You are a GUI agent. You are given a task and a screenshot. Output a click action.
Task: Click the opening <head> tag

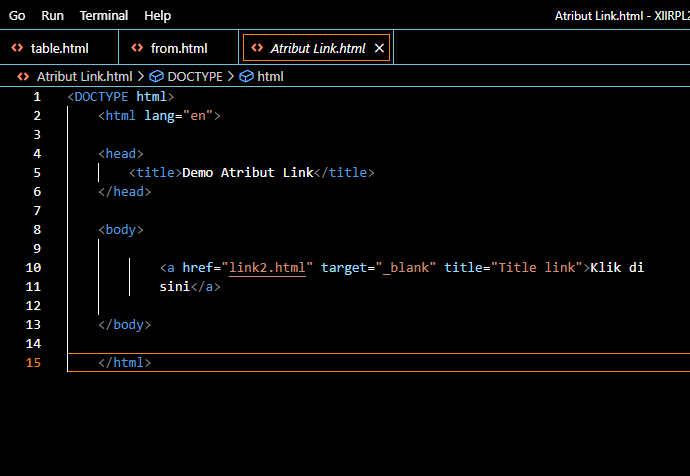(x=121, y=154)
